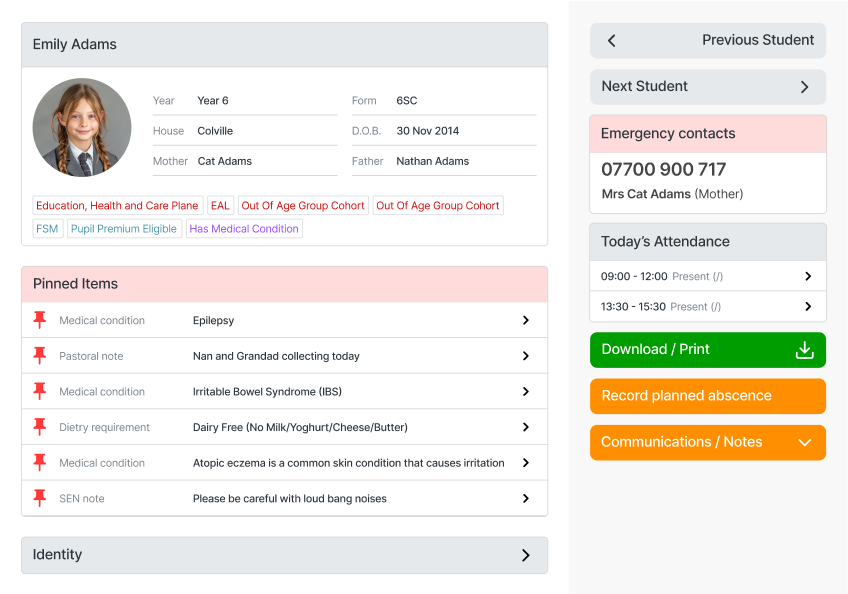848x594 pixels.
Task: Unpin the Nan and Grandad pastoral note
Action: click(x=40, y=356)
